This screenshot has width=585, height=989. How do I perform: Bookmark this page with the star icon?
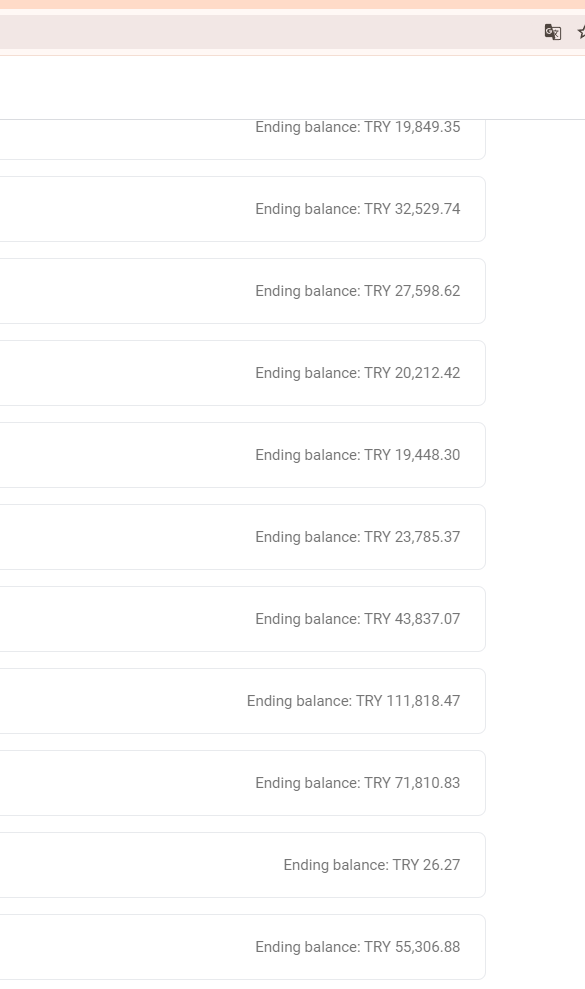pyautogui.click(x=581, y=32)
